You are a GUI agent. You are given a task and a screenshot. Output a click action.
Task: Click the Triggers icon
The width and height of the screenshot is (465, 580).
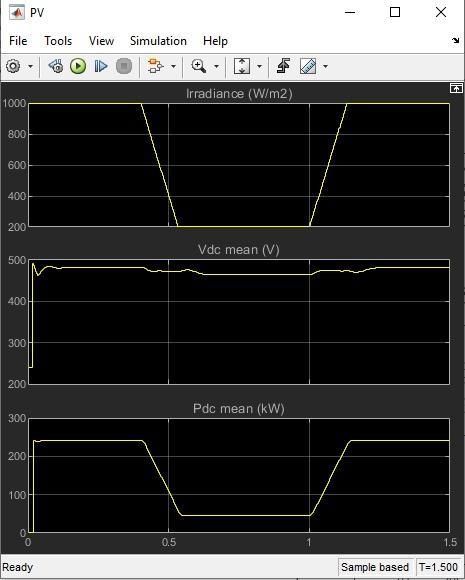click(x=284, y=67)
